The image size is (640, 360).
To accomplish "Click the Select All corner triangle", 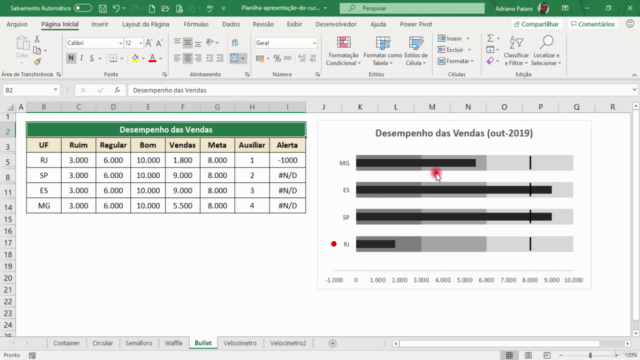I will tap(10, 107).
